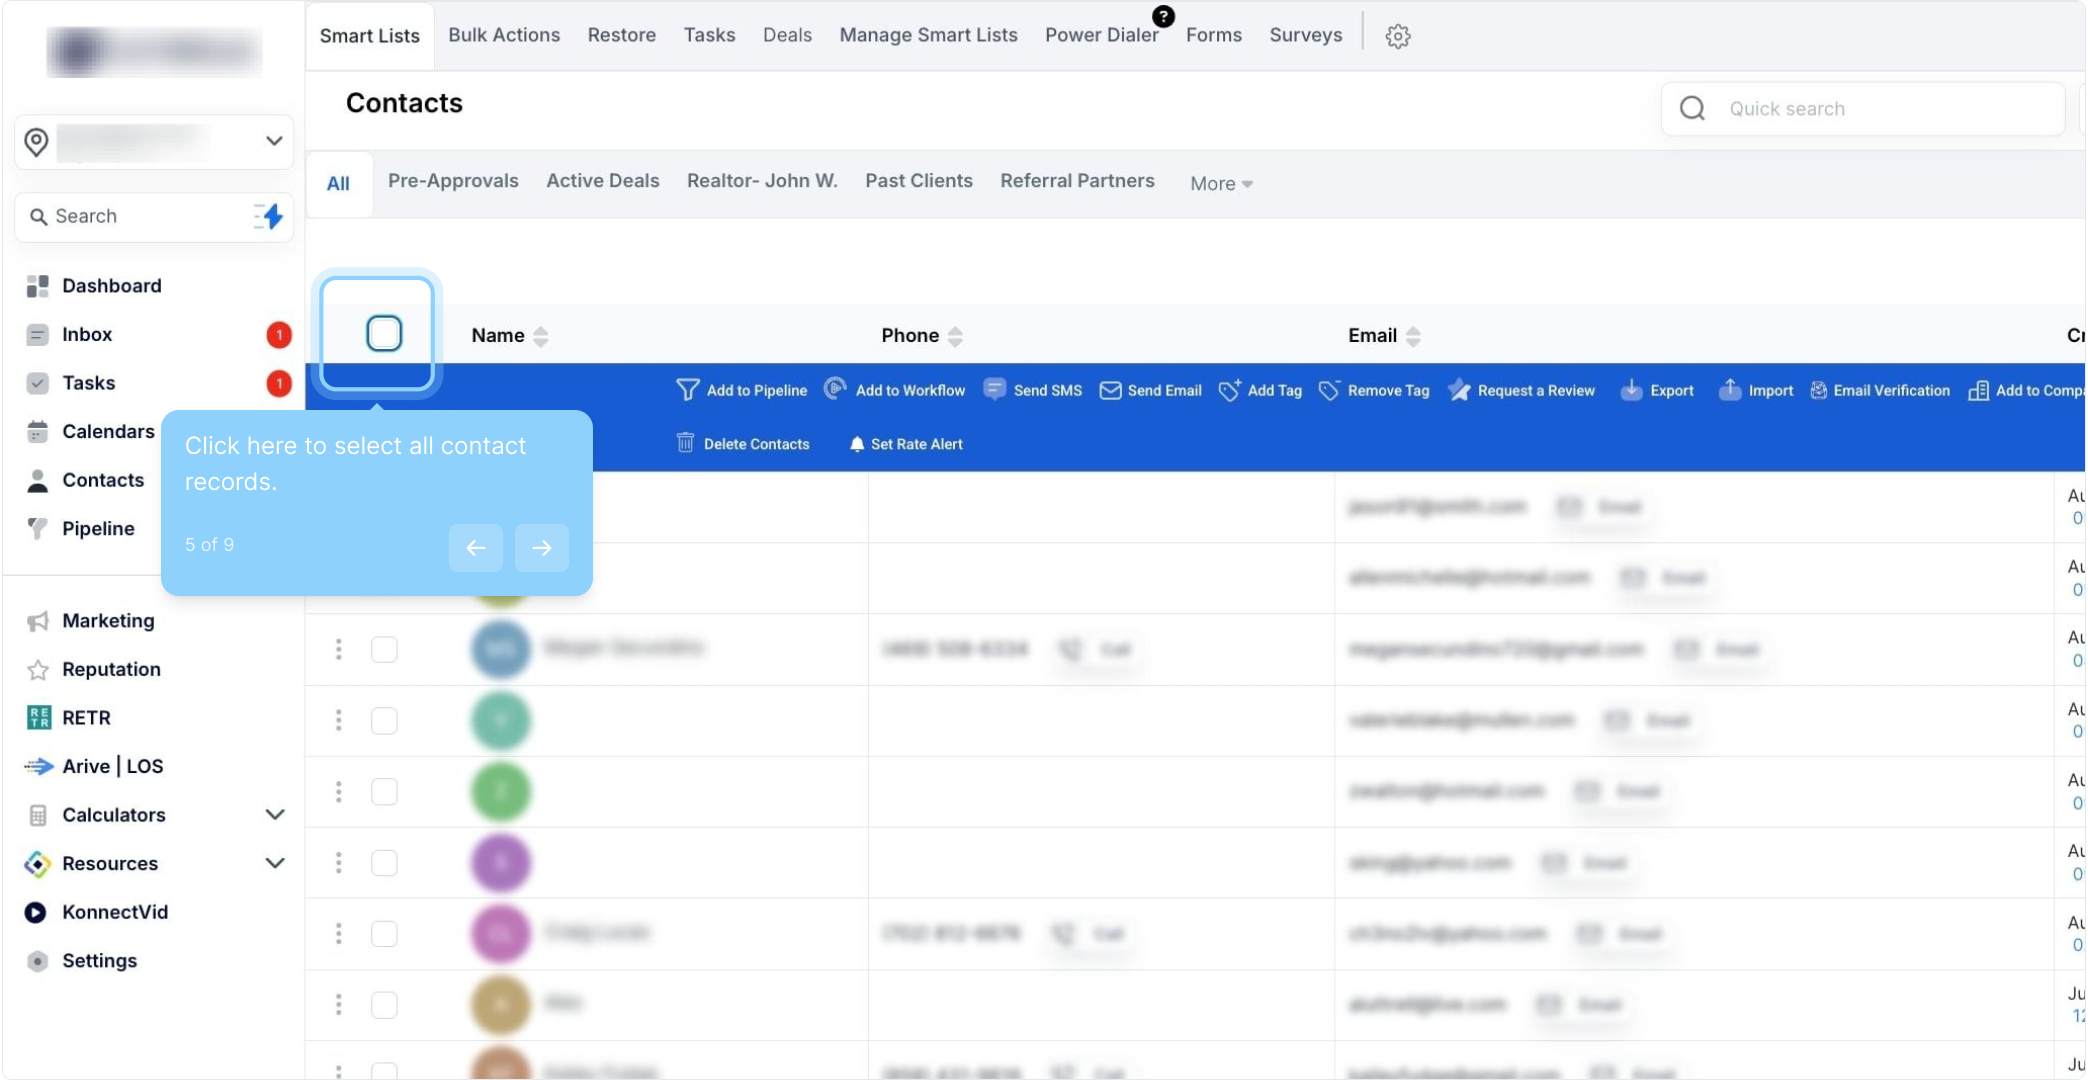Screen dimensions: 2088x1080
Task: Expand the More smart lists dropdown
Action: click(1221, 183)
